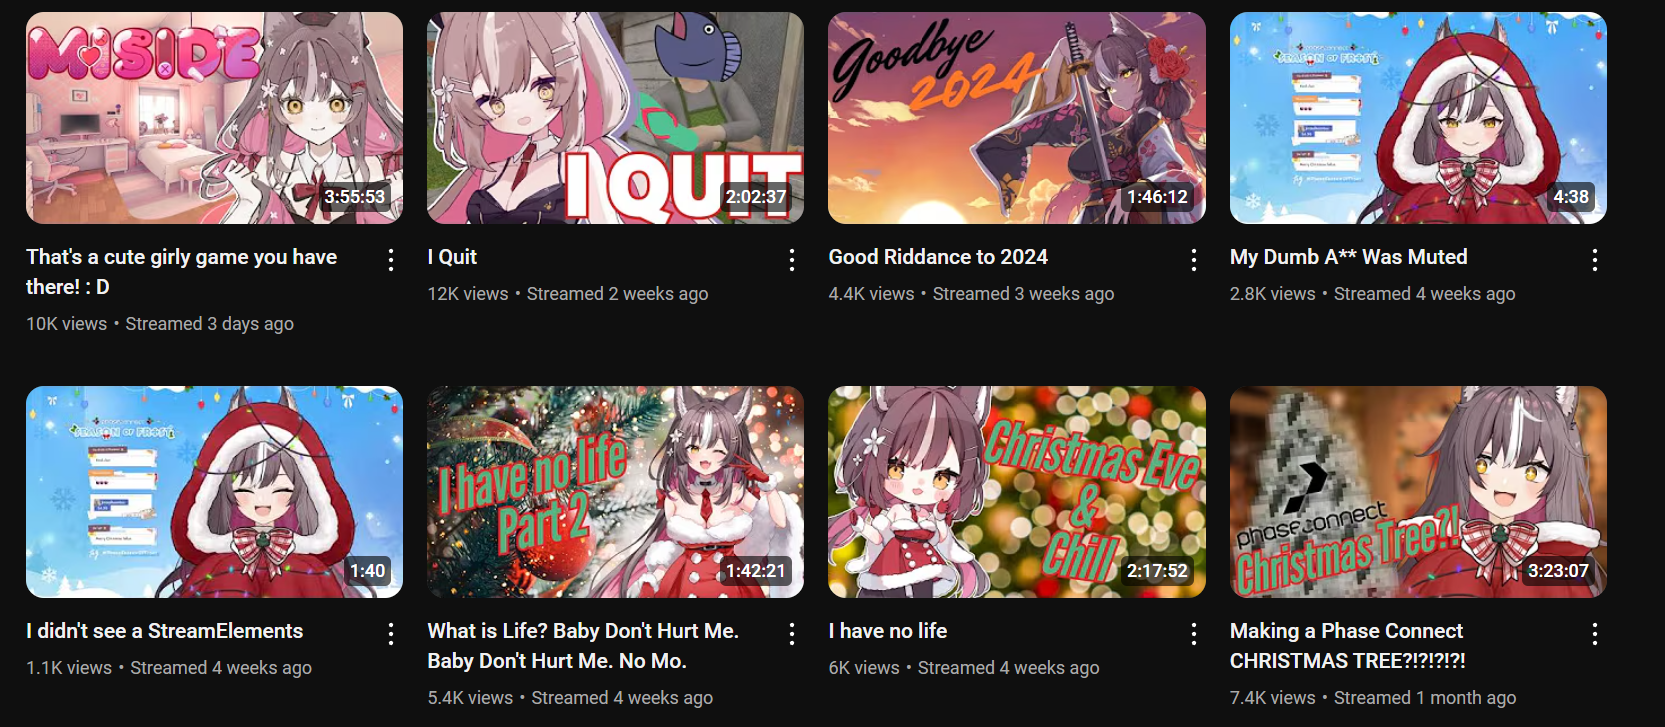Screen dimensions: 1665x727
Task: Open three-dot menu for 'That's a cute girly game'
Action: tap(391, 260)
